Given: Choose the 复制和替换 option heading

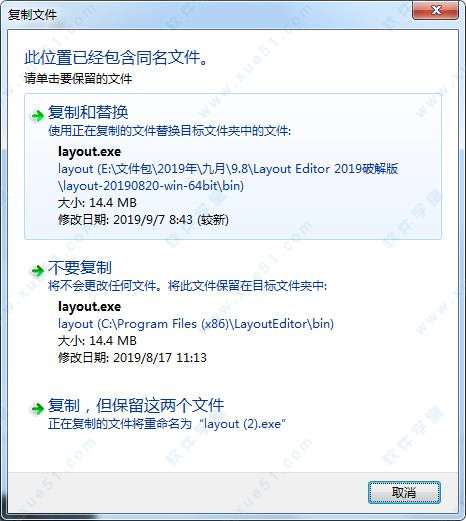Looking at the screenshot, I should pyautogui.click(x=88, y=112).
